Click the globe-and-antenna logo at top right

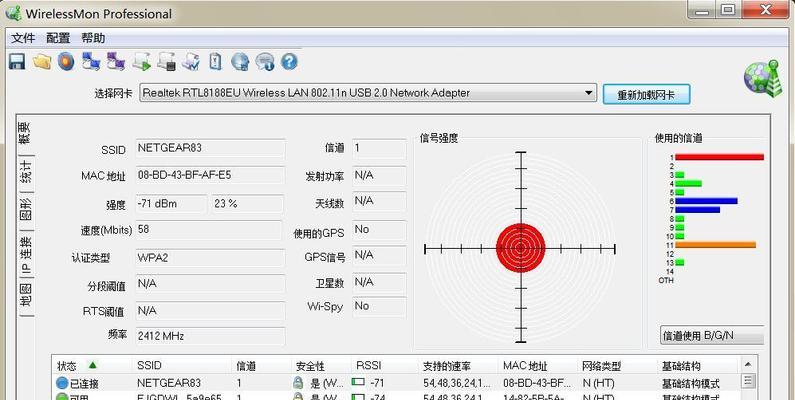[763, 78]
